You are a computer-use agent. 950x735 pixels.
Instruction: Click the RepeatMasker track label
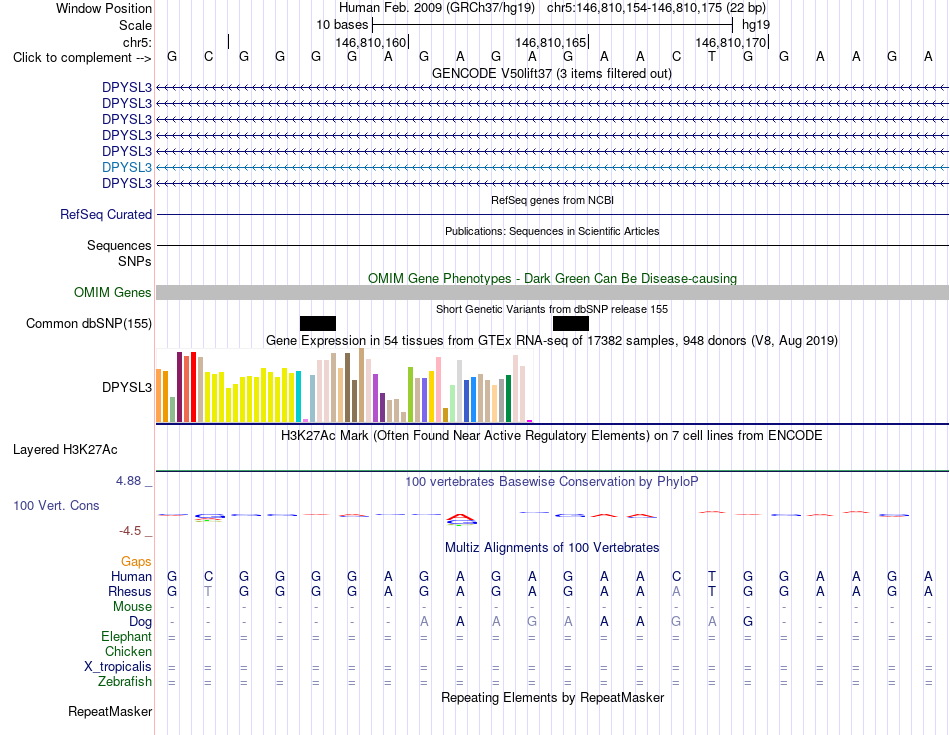pos(110,711)
